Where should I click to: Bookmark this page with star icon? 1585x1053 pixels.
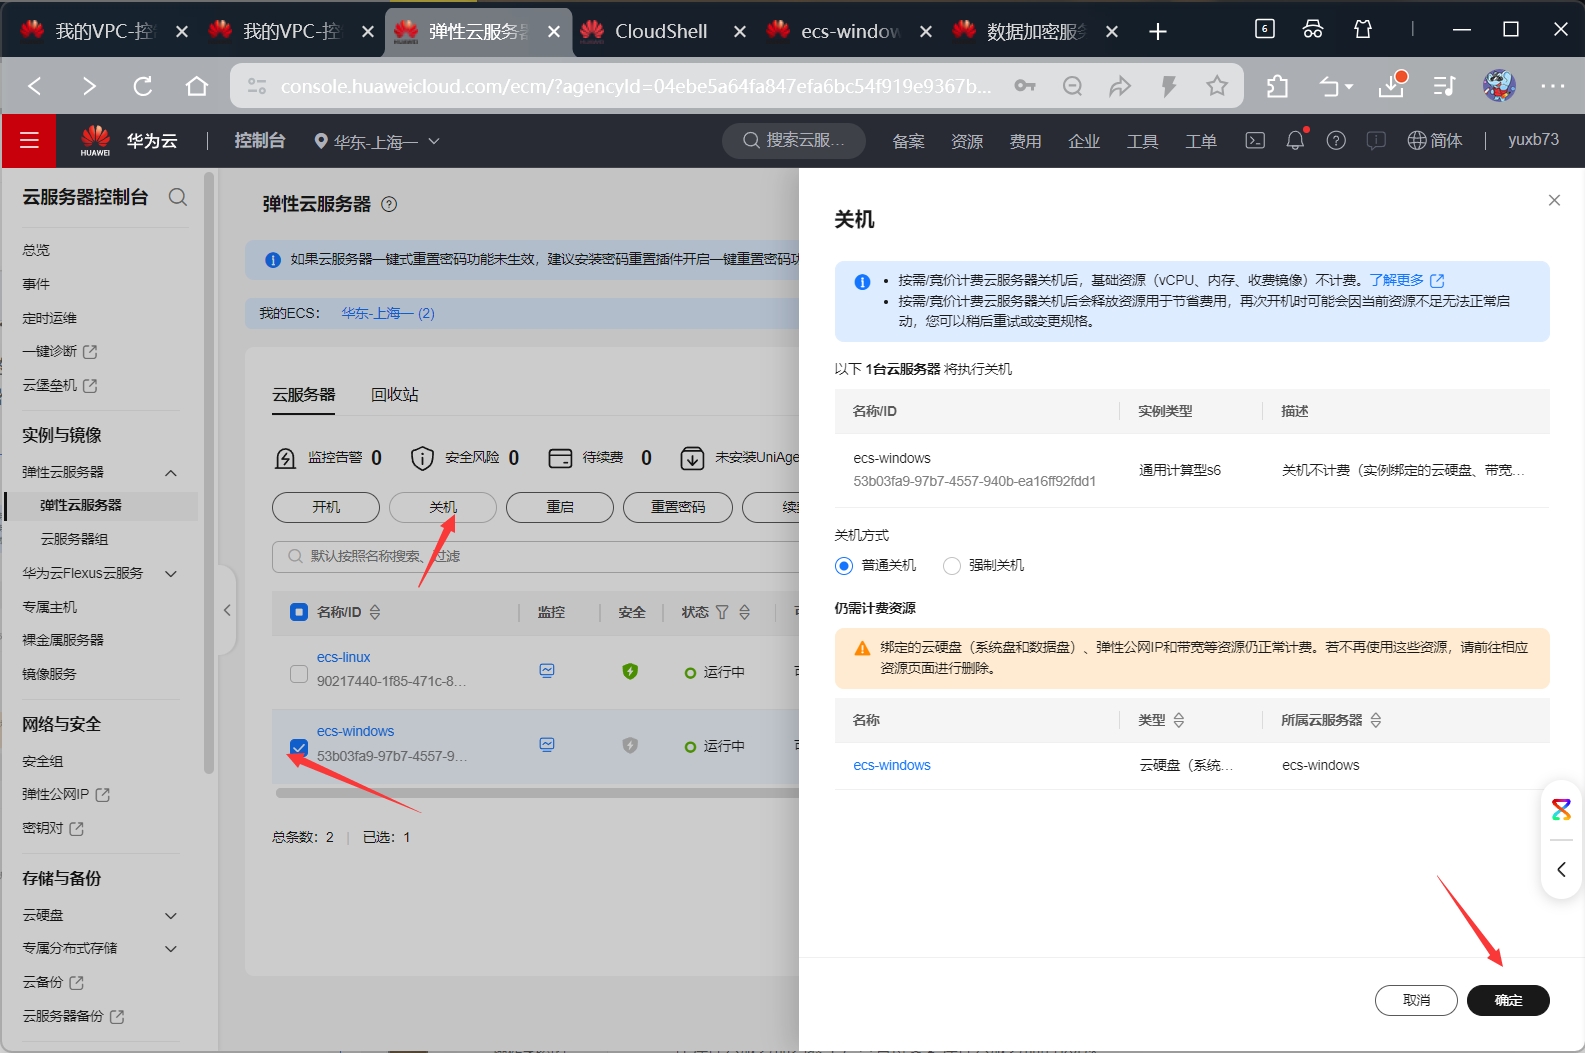(x=1217, y=86)
